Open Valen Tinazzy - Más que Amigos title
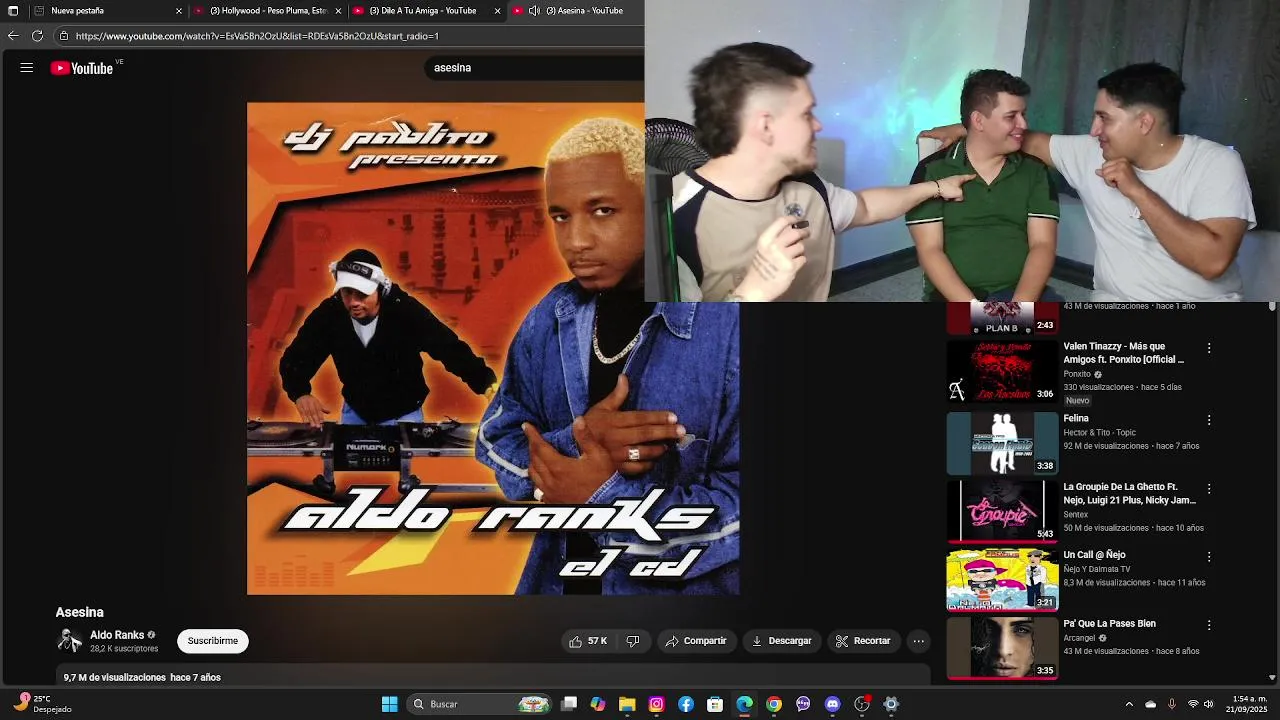Image resolution: width=1280 pixels, height=720 pixels. point(1123,353)
